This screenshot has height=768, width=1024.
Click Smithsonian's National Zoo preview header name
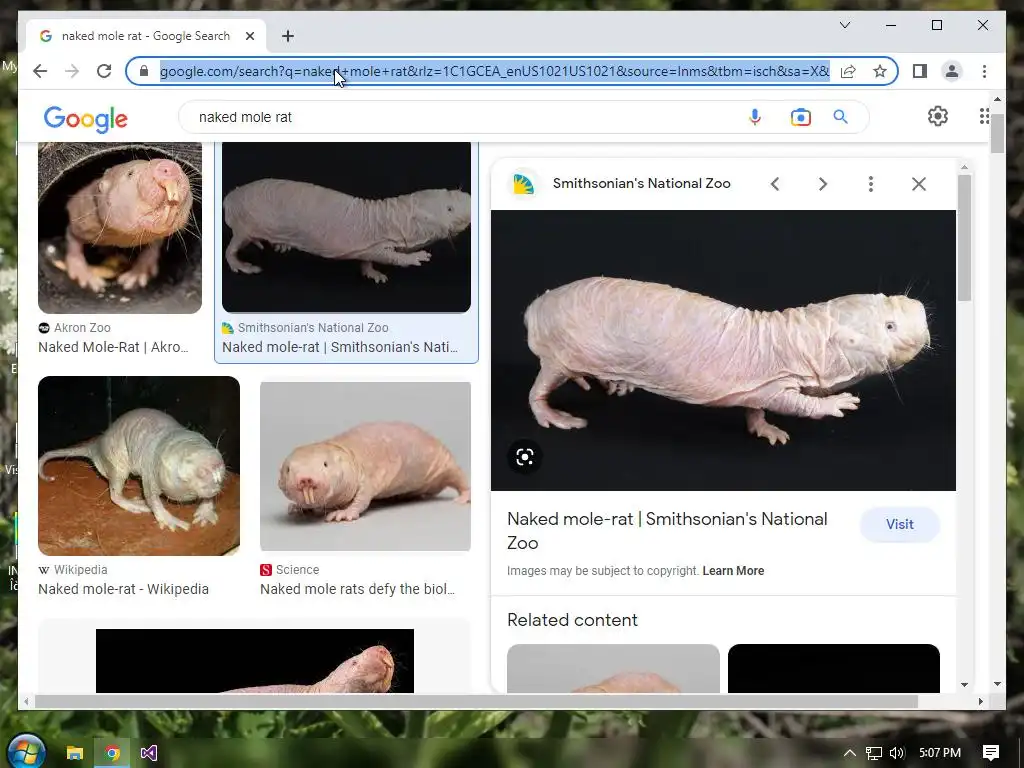pos(641,184)
